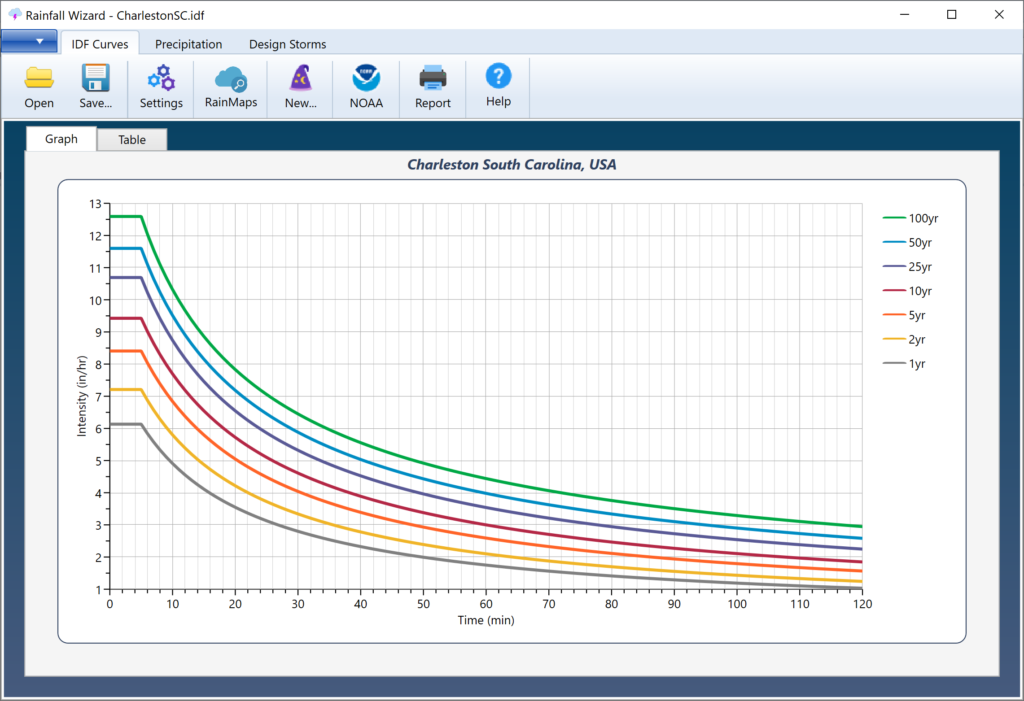The height and width of the screenshot is (701, 1024).
Task: Launch RainMaps cloud search icon
Action: [231, 79]
